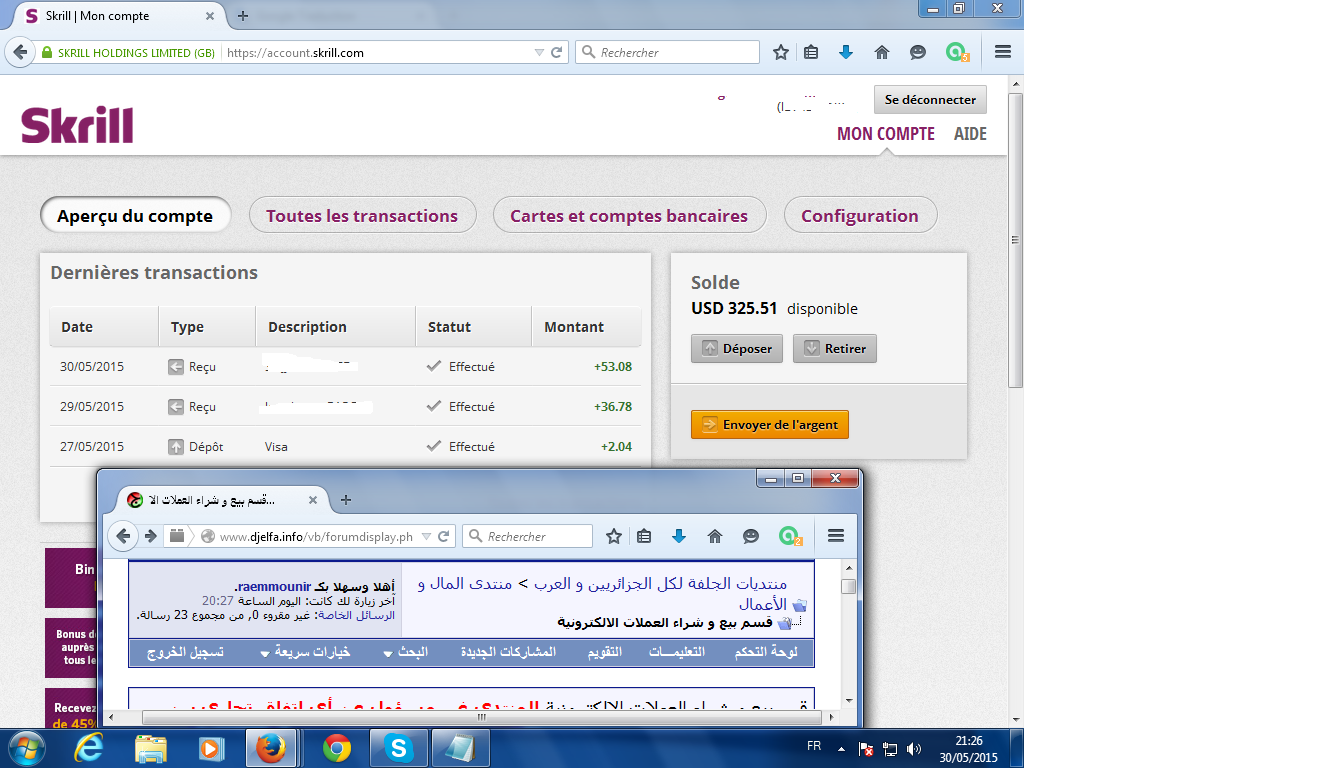
Task: Reload the djelfa.info forum page
Action: 444,536
